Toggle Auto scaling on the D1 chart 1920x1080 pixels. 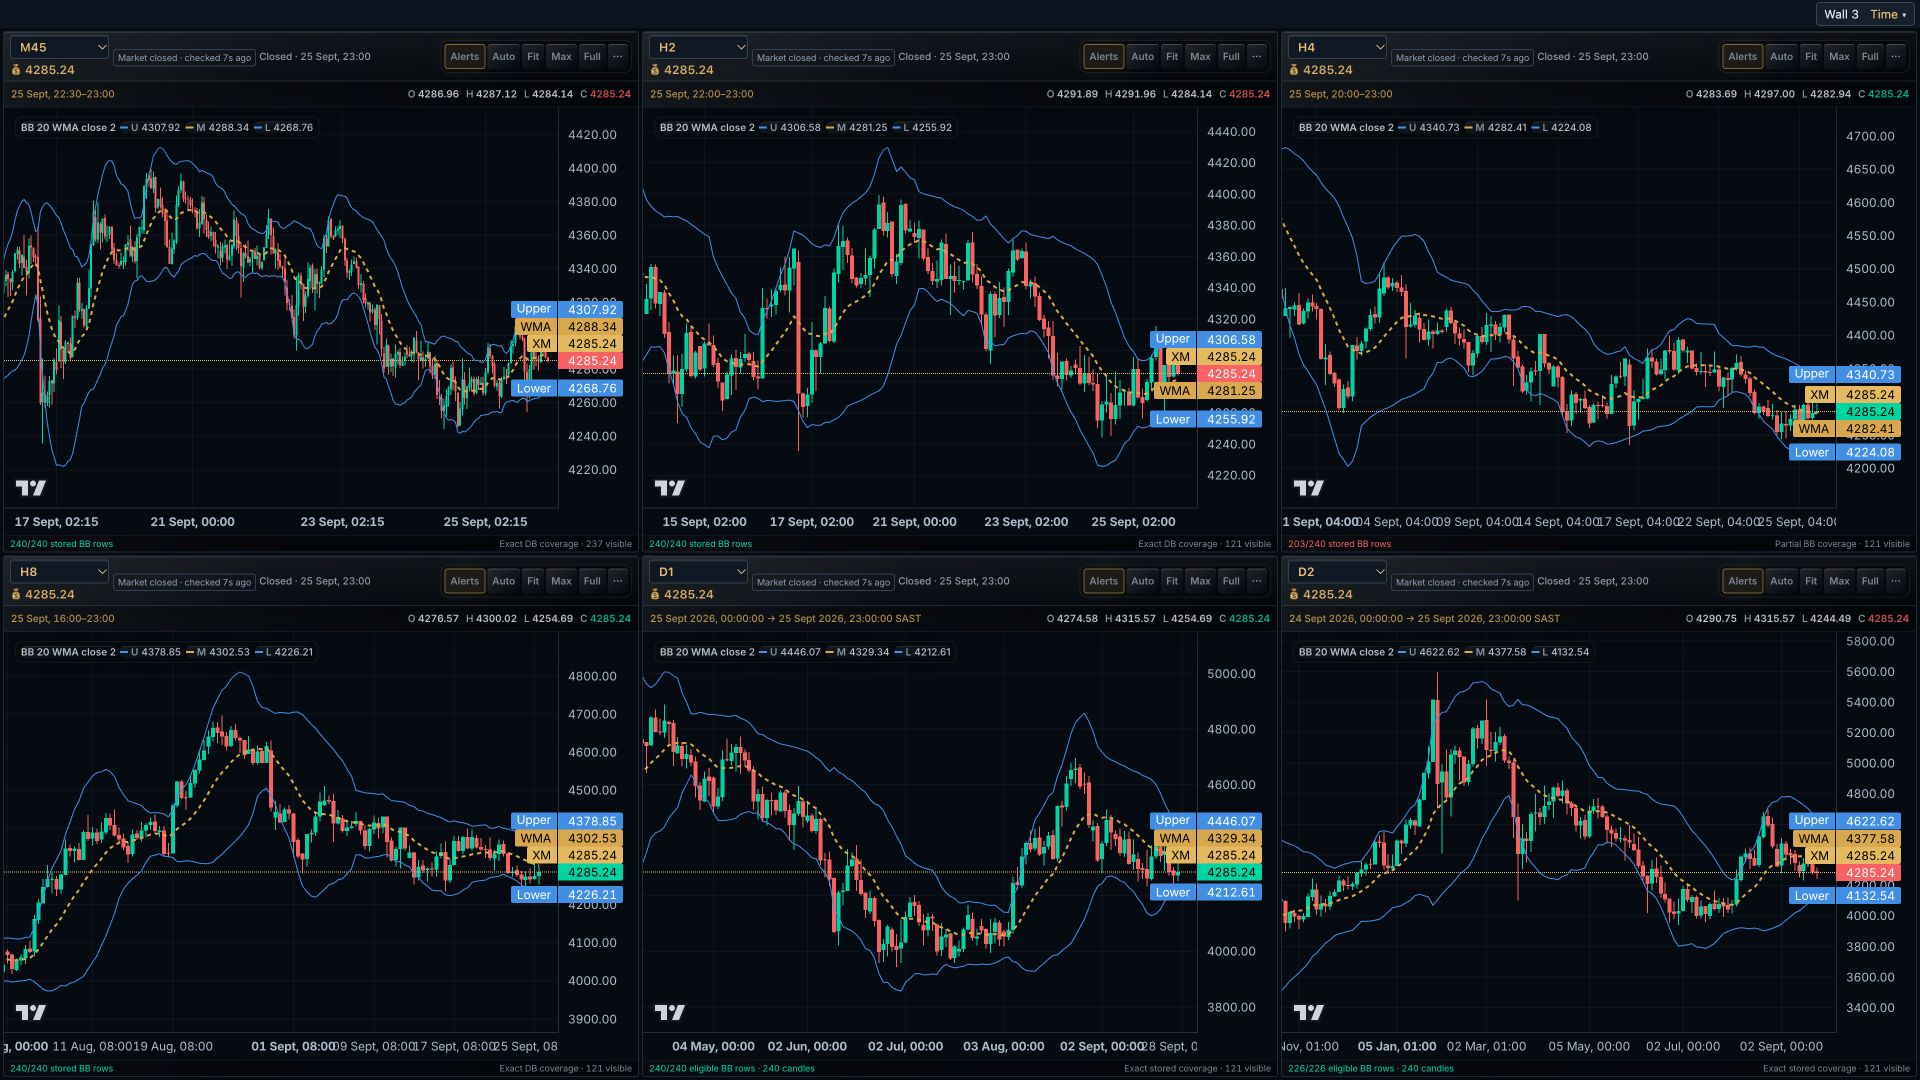click(1142, 581)
